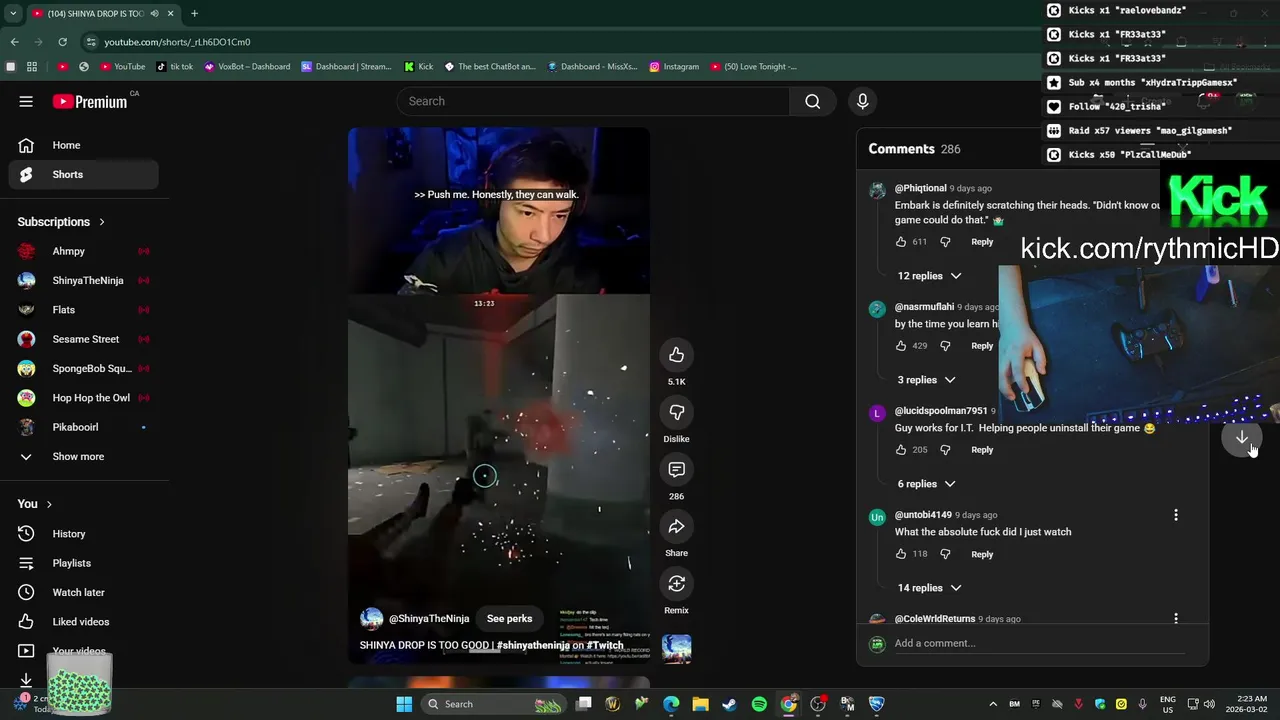1280x720 pixels.
Task: Open Spotify from the taskbar
Action: coord(759,704)
